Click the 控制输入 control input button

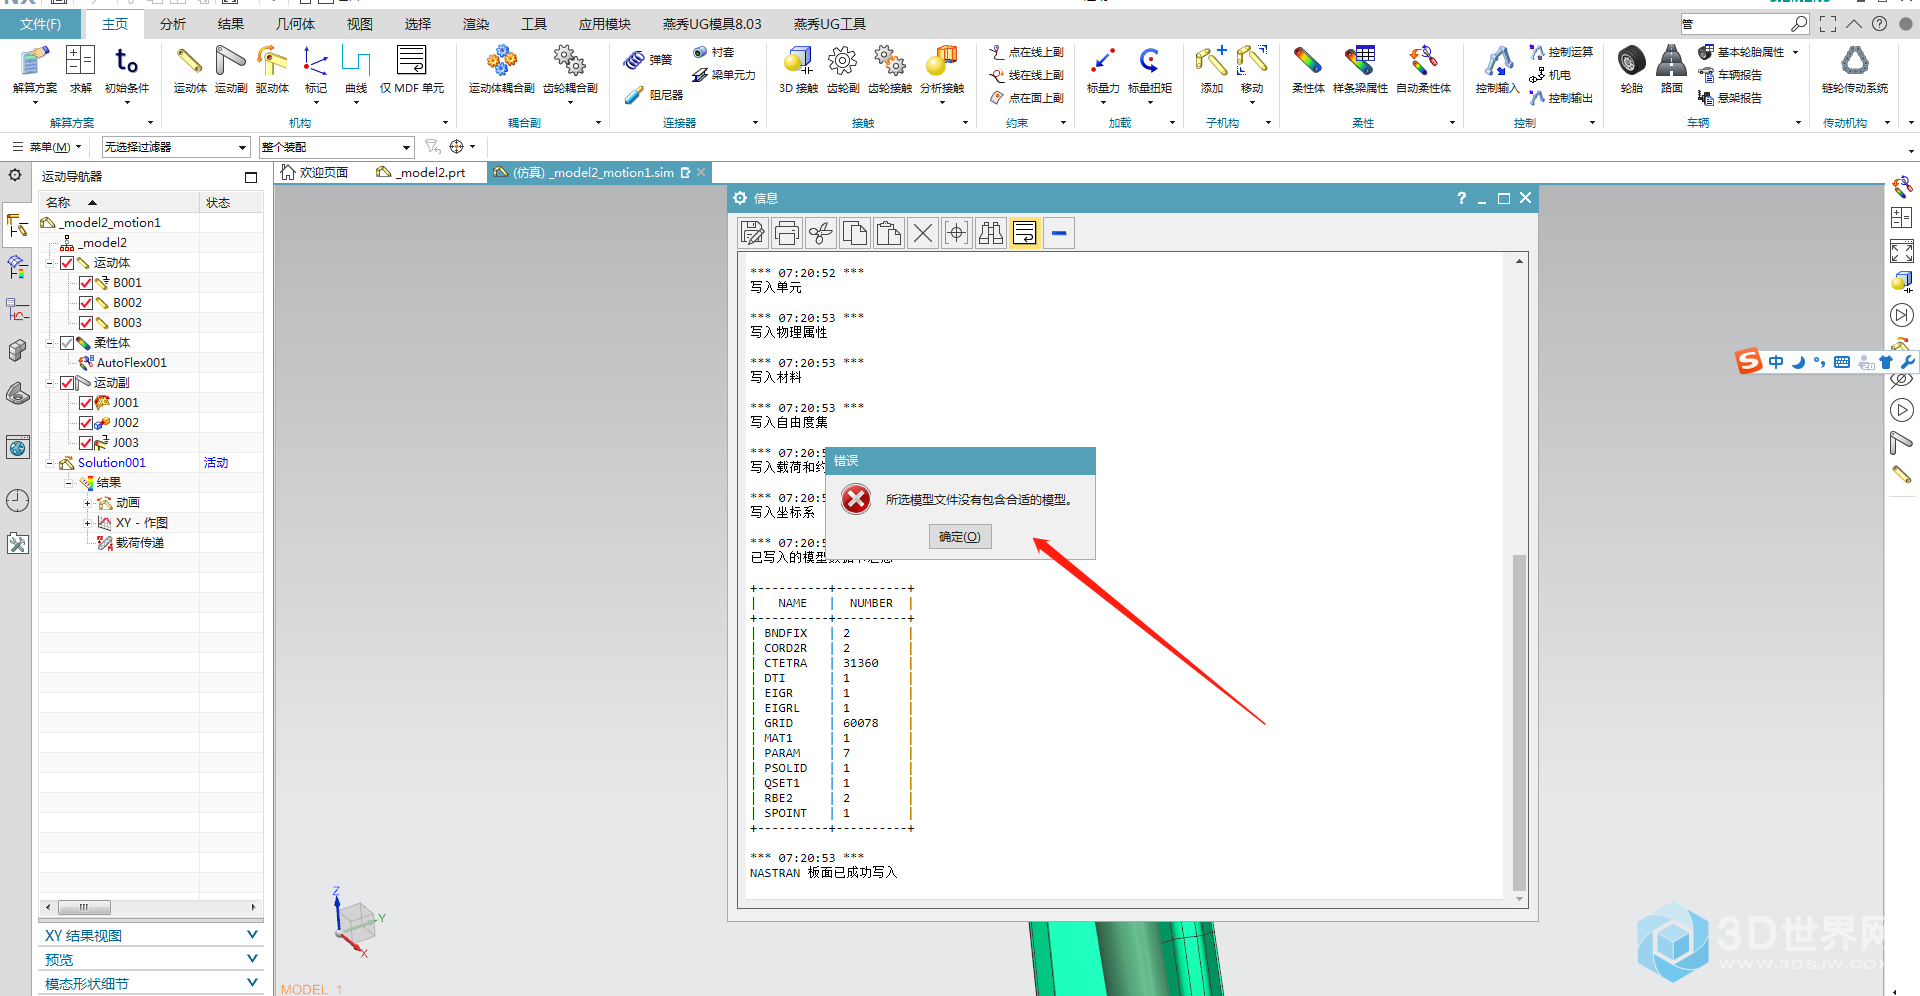(1497, 70)
